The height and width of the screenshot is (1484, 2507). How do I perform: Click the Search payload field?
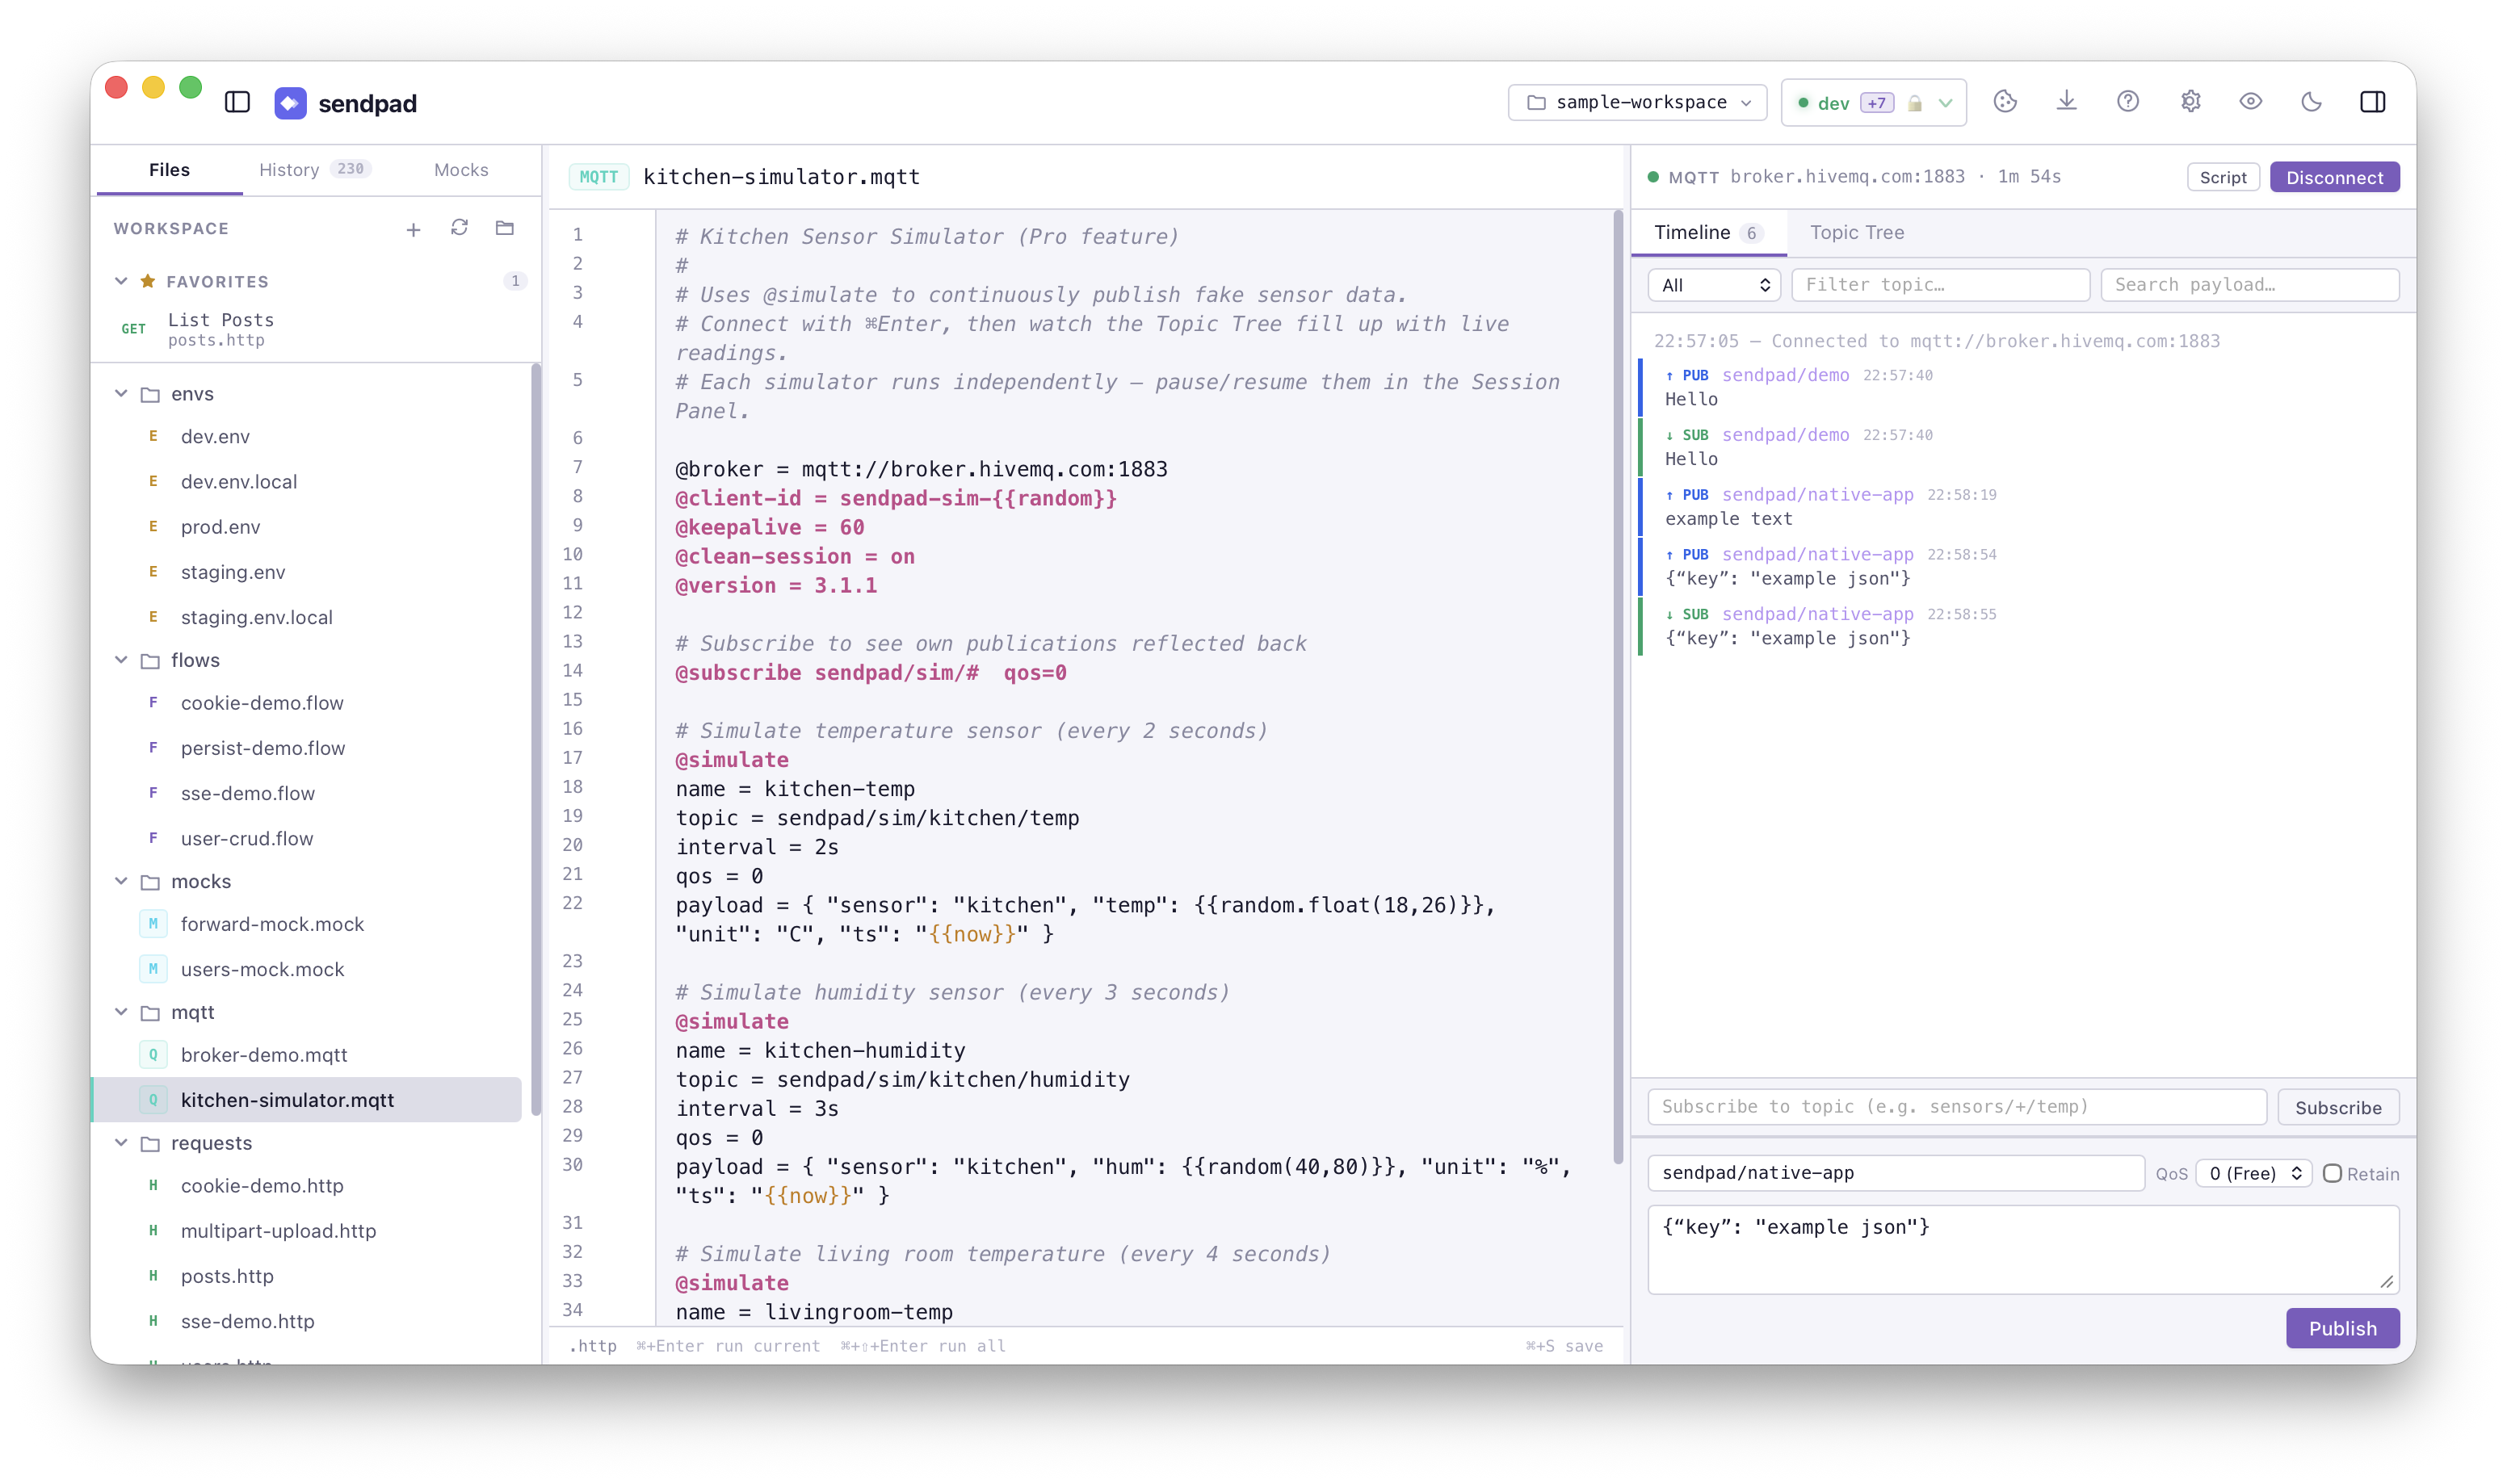pyautogui.click(x=2250, y=285)
